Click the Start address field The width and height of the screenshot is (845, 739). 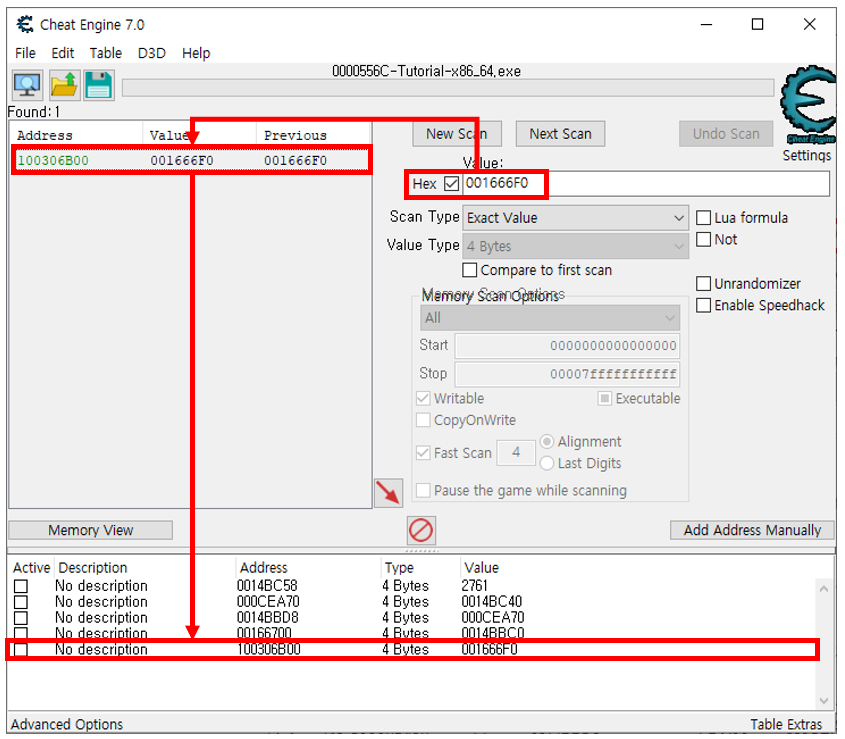pos(567,346)
